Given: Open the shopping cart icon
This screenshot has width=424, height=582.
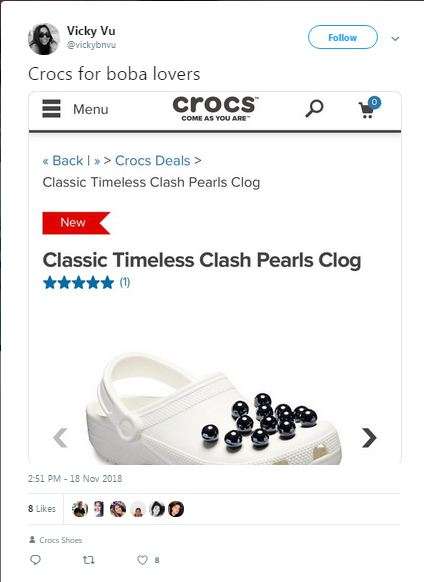Looking at the screenshot, I should point(370,107).
